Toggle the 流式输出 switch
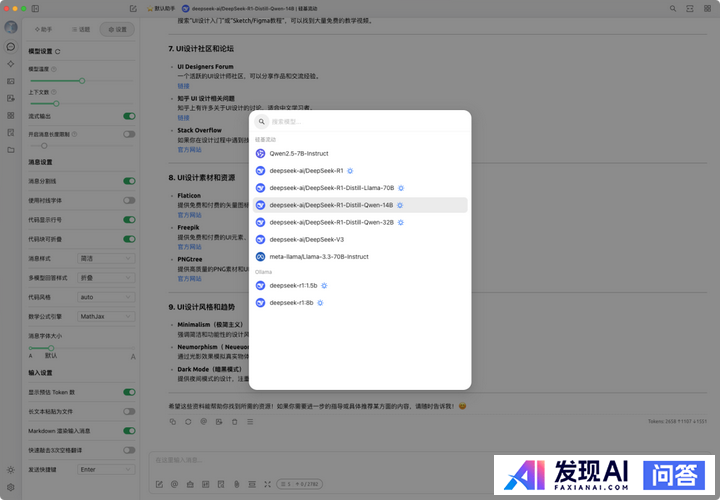 (x=129, y=117)
